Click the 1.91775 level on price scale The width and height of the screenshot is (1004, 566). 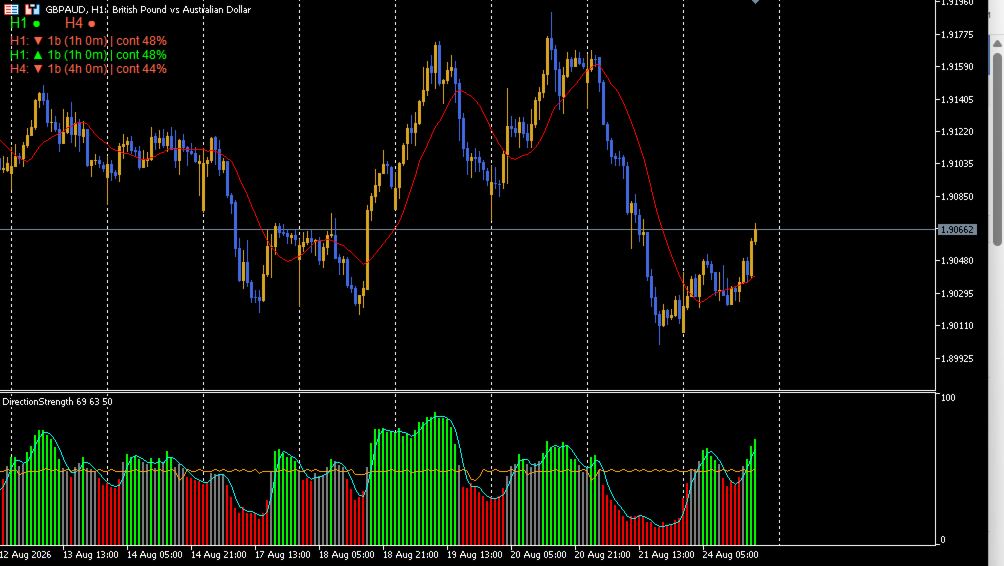(957, 35)
